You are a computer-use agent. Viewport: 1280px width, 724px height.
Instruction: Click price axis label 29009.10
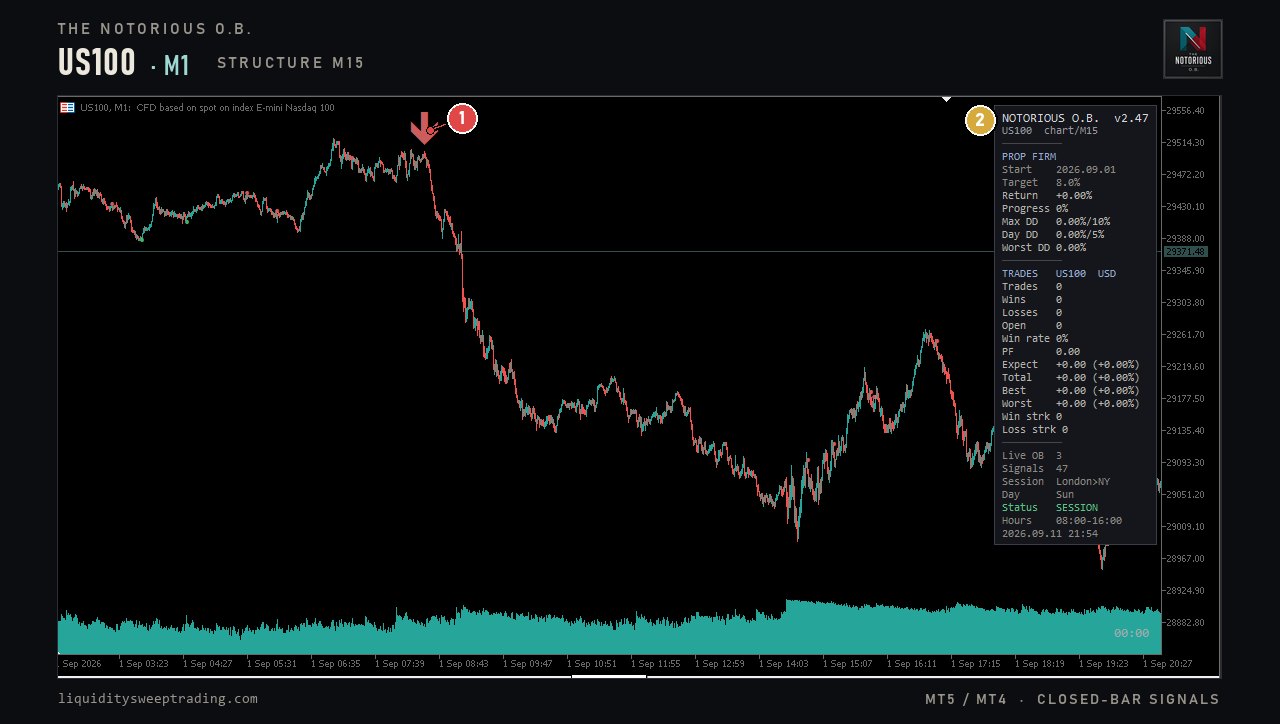coord(1186,527)
